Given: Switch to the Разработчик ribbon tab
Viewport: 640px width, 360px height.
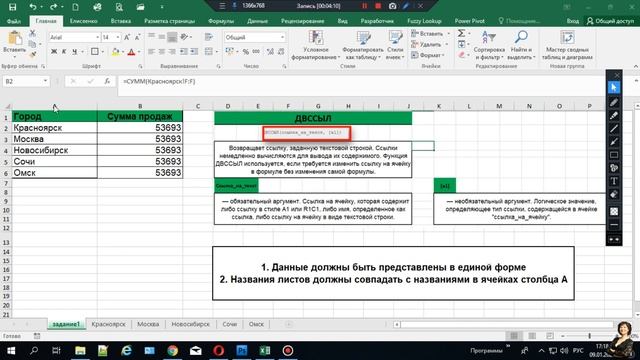Looking at the screenshot, I should click(x=377, y=21).
